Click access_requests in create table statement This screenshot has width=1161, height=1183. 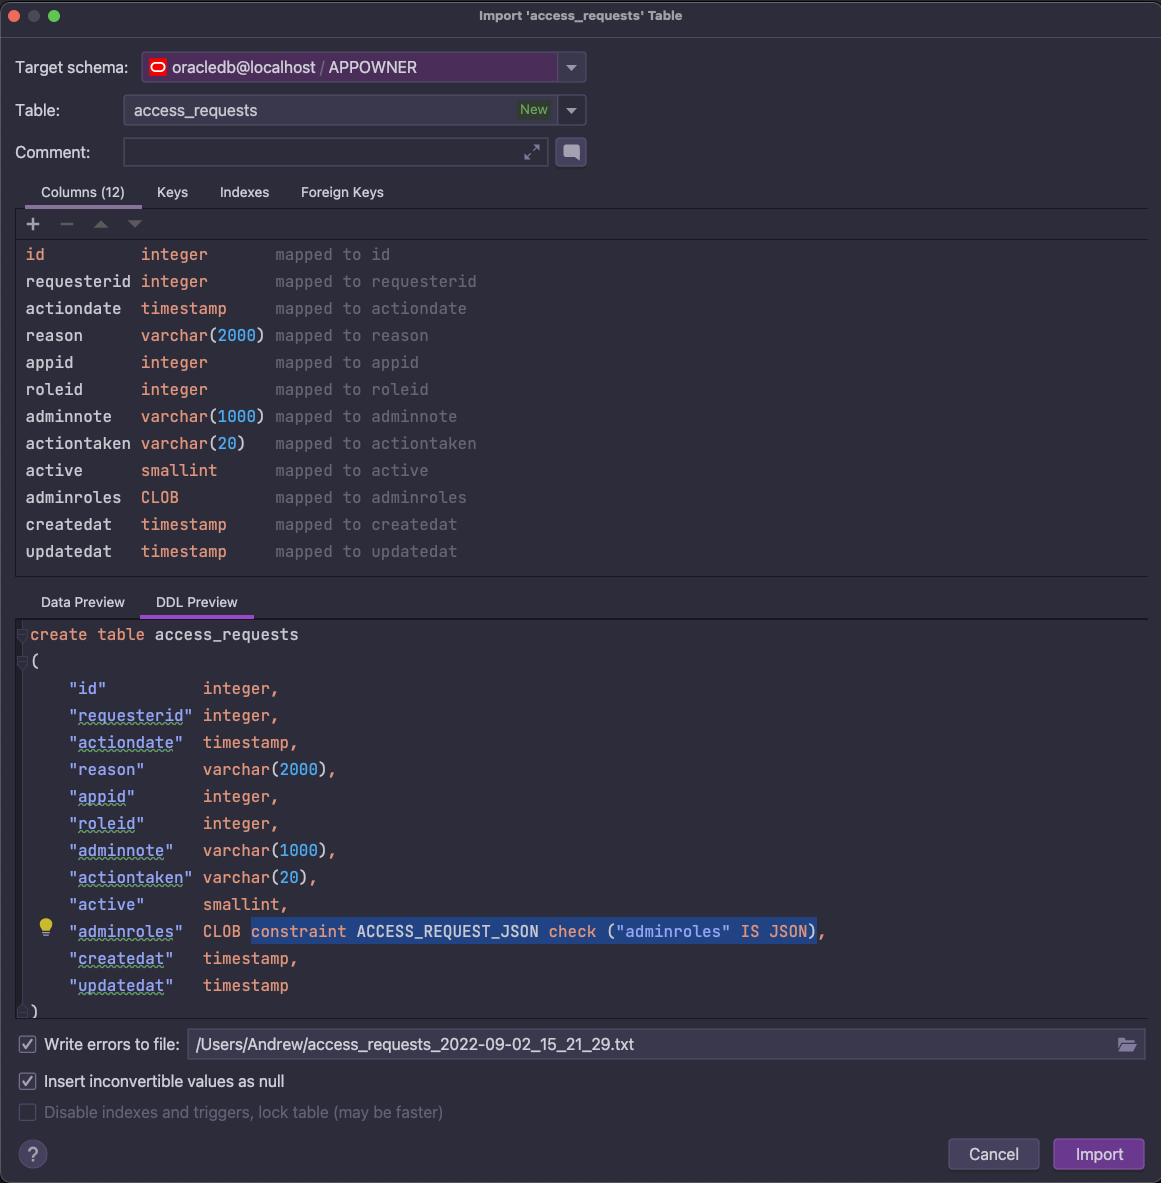tap(226, 635)
